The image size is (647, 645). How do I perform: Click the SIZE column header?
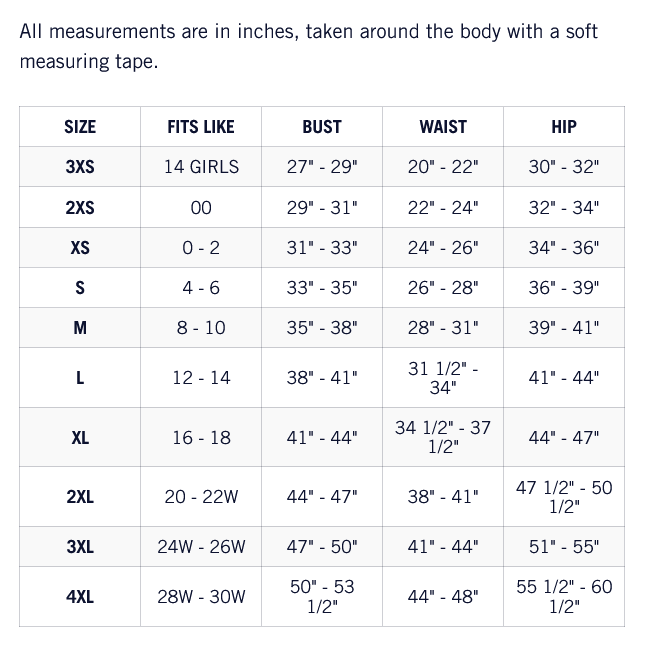coord(80,126)
